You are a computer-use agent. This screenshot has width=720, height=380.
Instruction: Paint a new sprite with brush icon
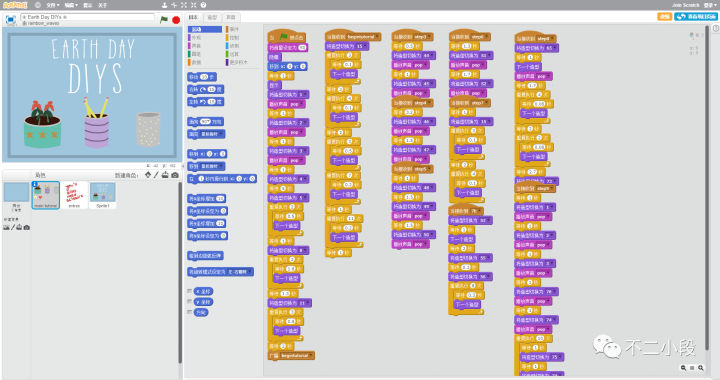(x=156, y=175)
